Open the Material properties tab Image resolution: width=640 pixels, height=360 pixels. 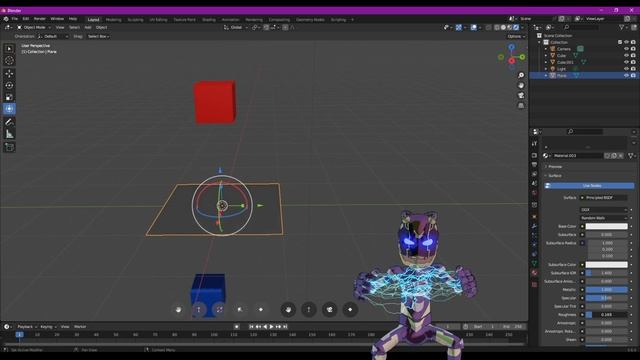click(x=534, y=273)
